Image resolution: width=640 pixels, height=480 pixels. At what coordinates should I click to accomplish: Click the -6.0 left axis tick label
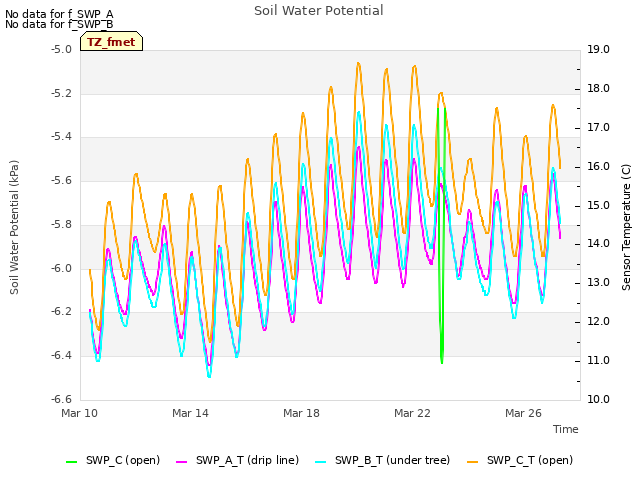tap(61, 268)
